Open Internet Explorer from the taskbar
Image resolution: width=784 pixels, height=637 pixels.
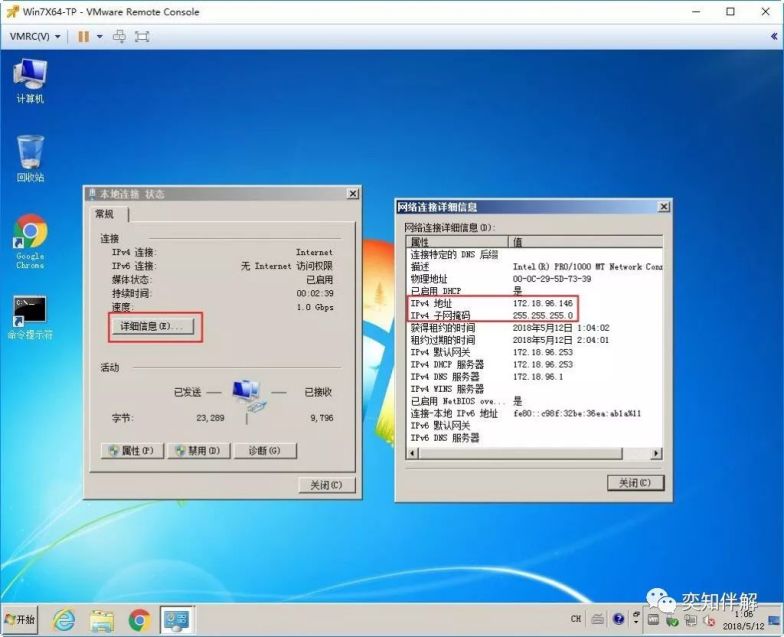pyautogui.click(x=64, y=620)
